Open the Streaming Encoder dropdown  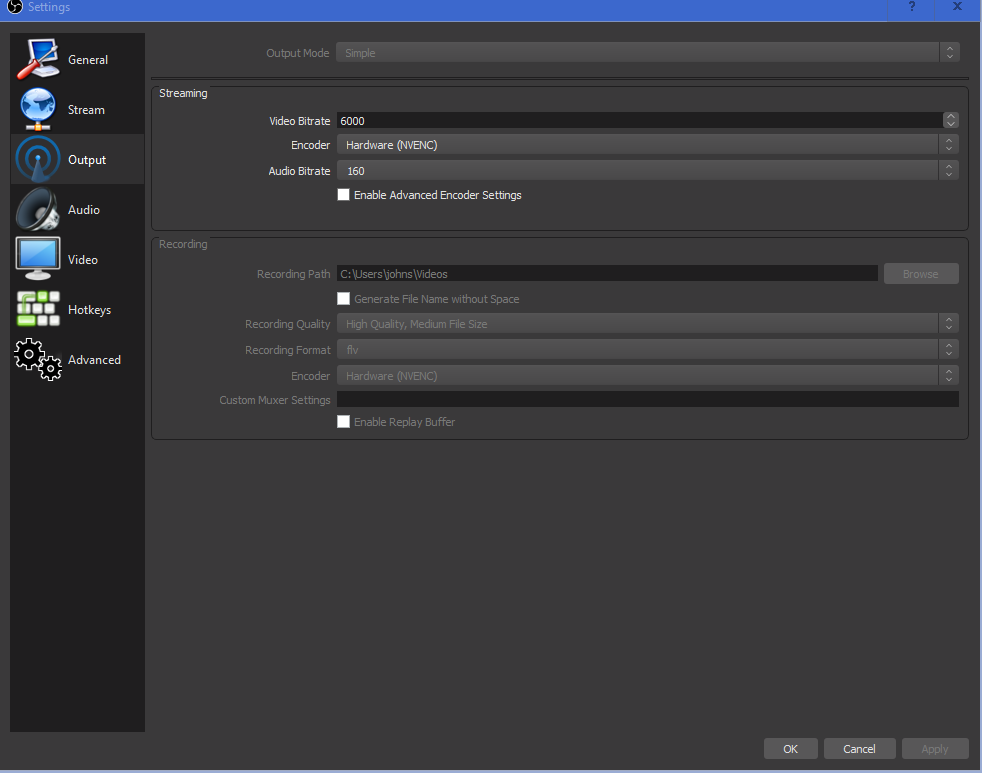[648, 145]
